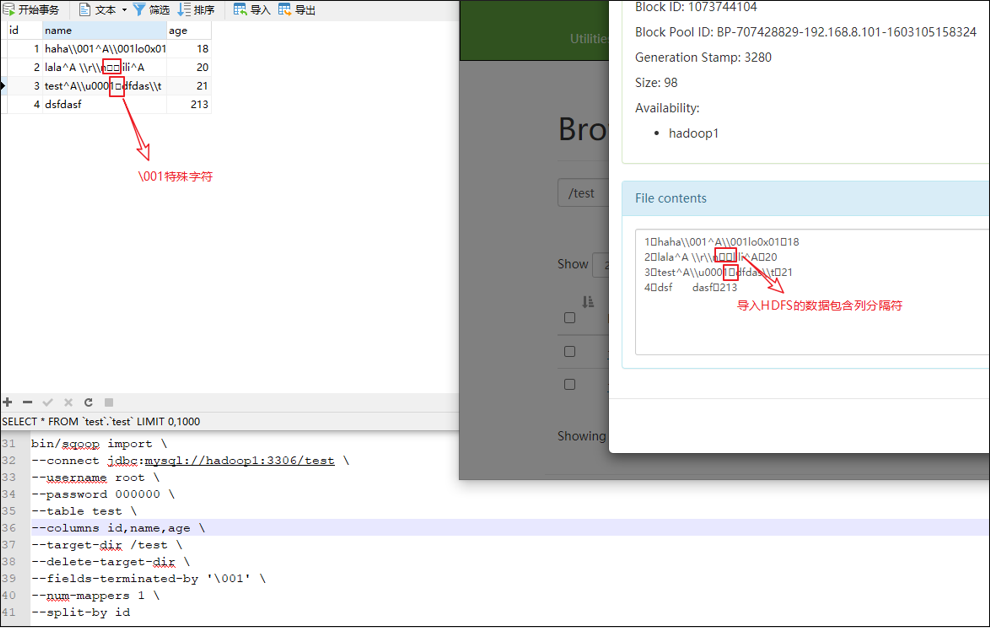Select the name cell starting with 'test^A'
The image size is (990, 628).
point(105,86)
